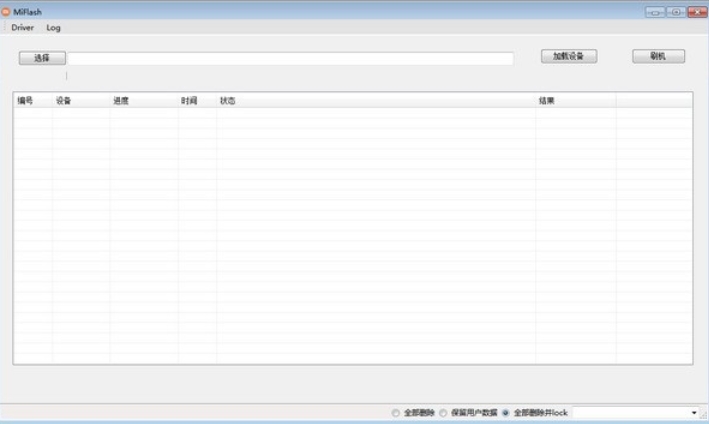
Task: Select the 全部删除并lock radio option
Action: click(x=506, y=413)
